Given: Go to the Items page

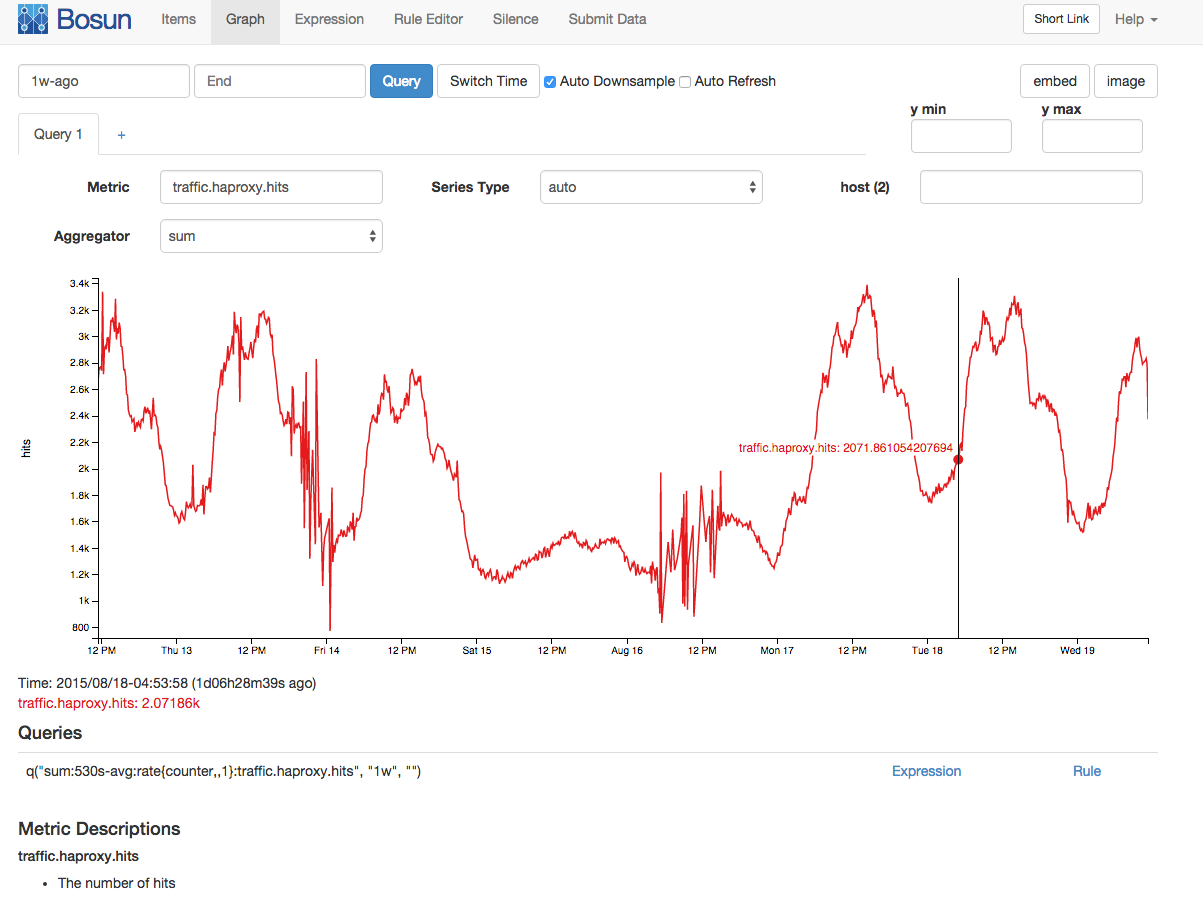Looking at the screenshot, I should pyautogui.click(x=178, y=19).
